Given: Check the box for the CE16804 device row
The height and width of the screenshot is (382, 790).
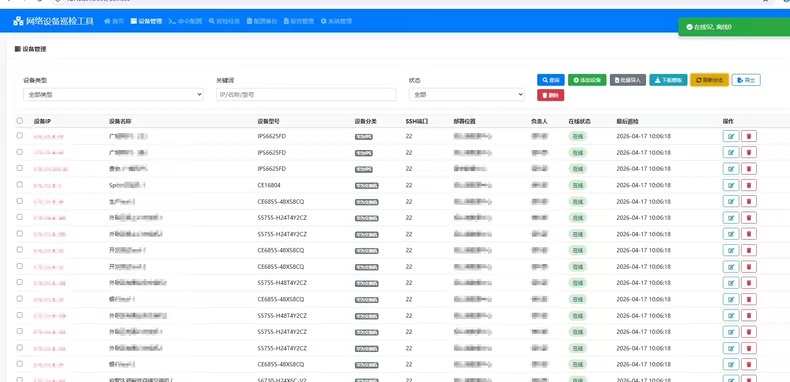Looking at the screenshot, I should coord(20,184).
